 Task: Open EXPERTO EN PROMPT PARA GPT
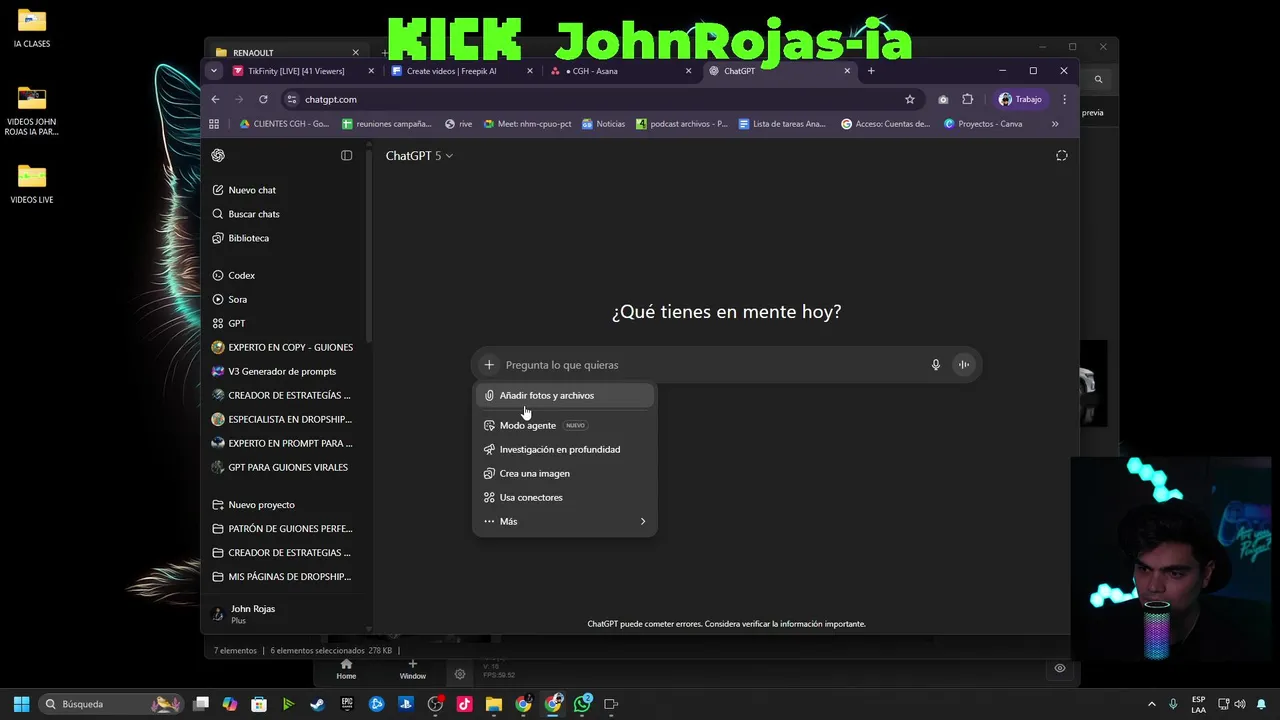coord(284,443)
